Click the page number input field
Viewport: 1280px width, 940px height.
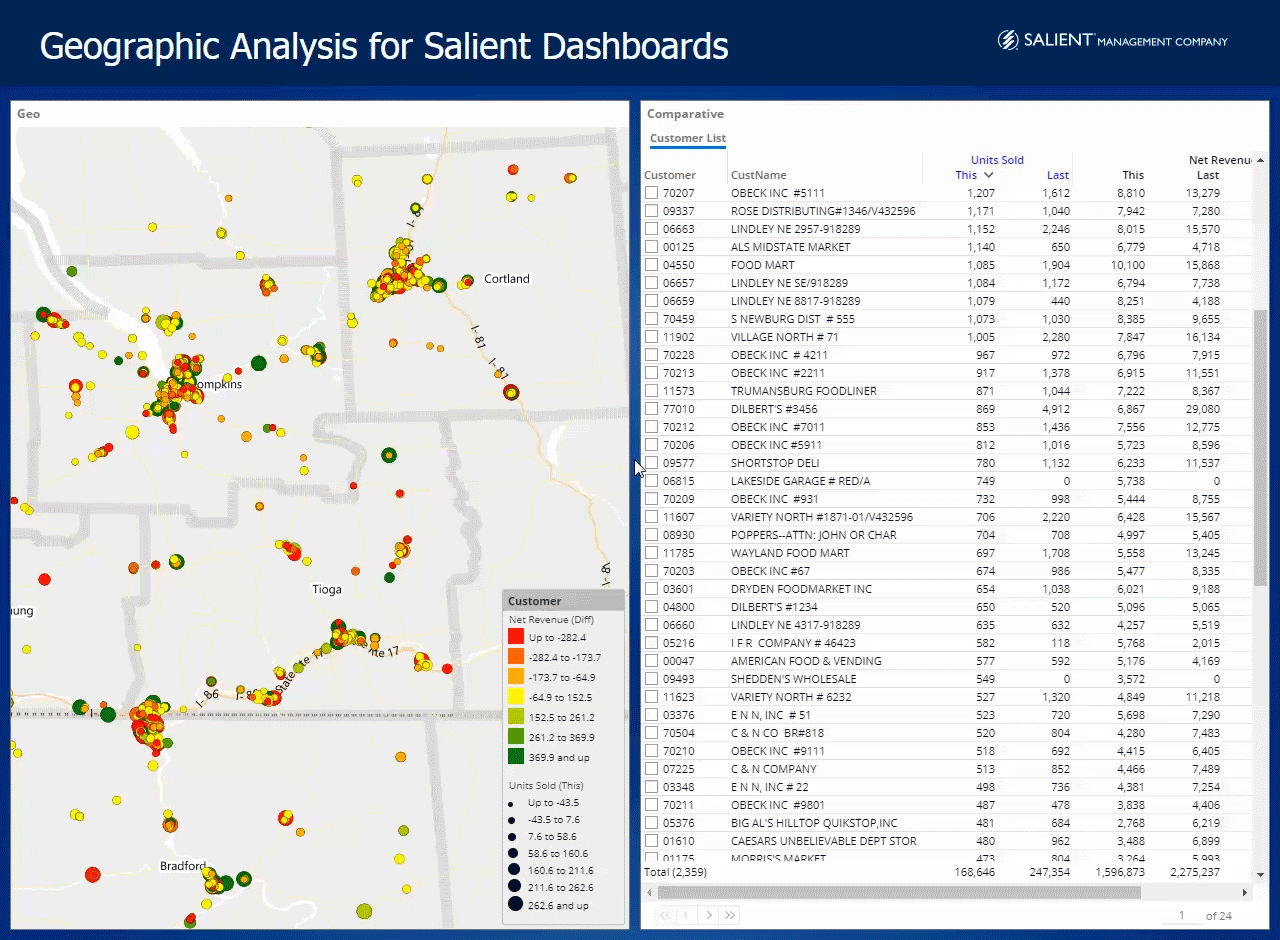pos(1183,915)
